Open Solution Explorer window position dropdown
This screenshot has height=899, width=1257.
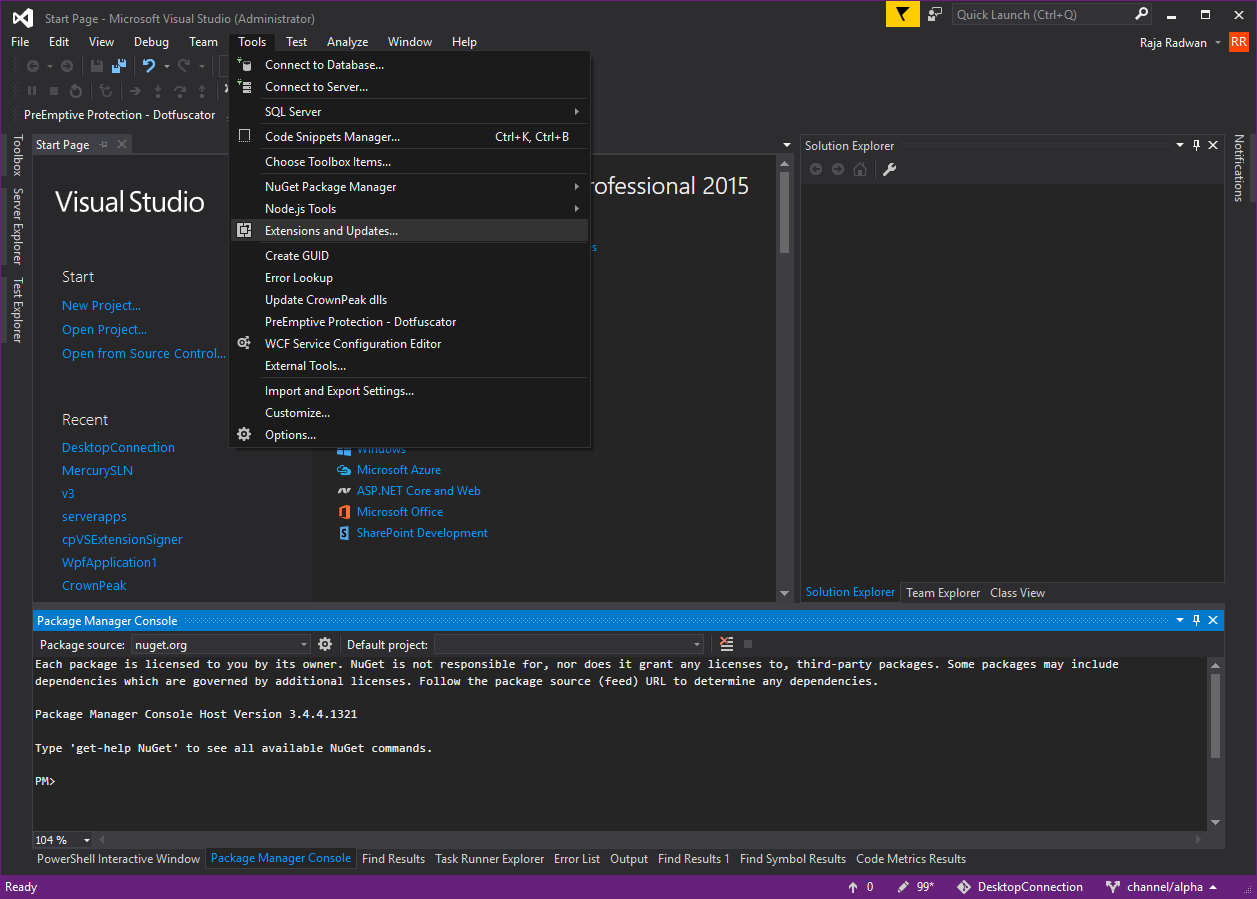1179,145
